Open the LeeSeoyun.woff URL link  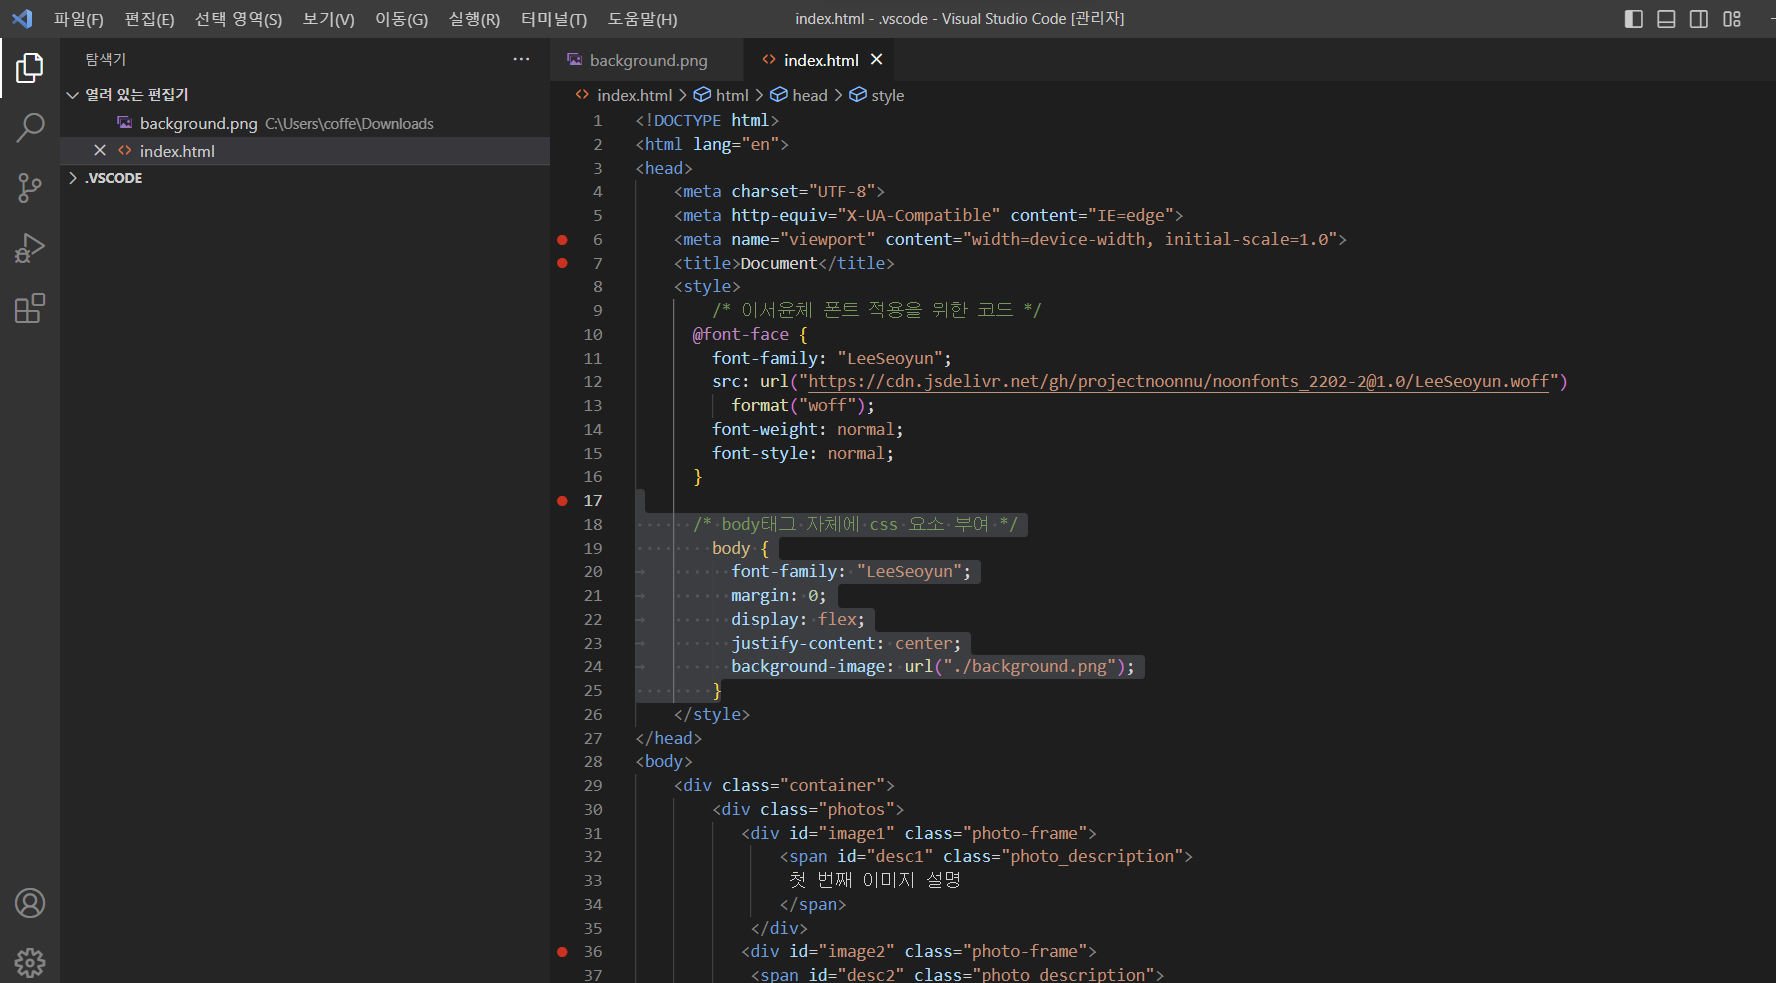(1178, 382)
